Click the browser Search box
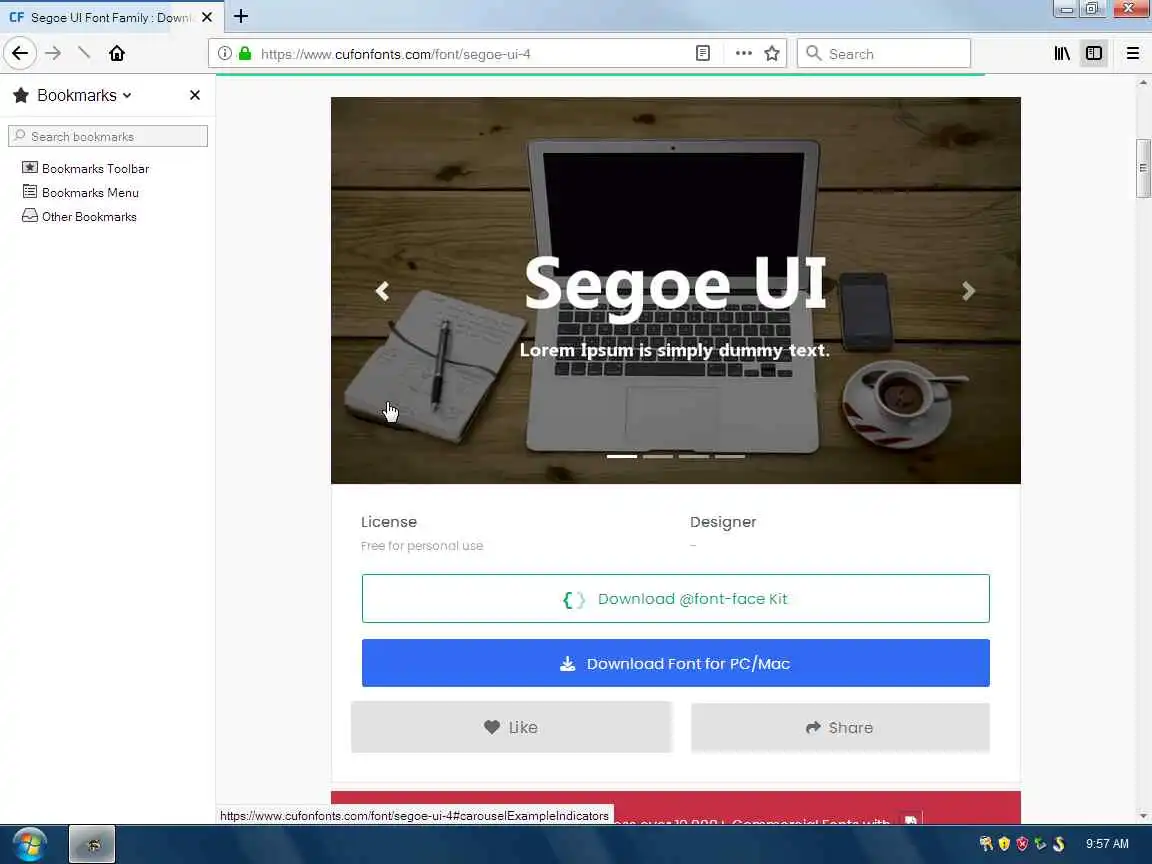Image resolution: width=1152 pixels, height=864 pixels. click(x=884, y=54)
